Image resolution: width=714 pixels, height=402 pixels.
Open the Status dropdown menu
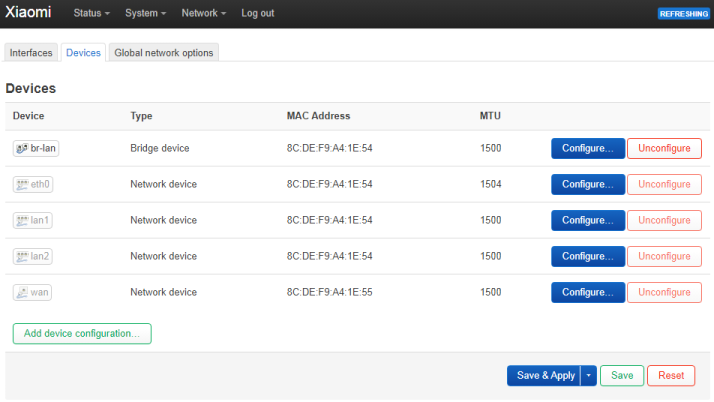pyautogui.click(x=92, y=14)
